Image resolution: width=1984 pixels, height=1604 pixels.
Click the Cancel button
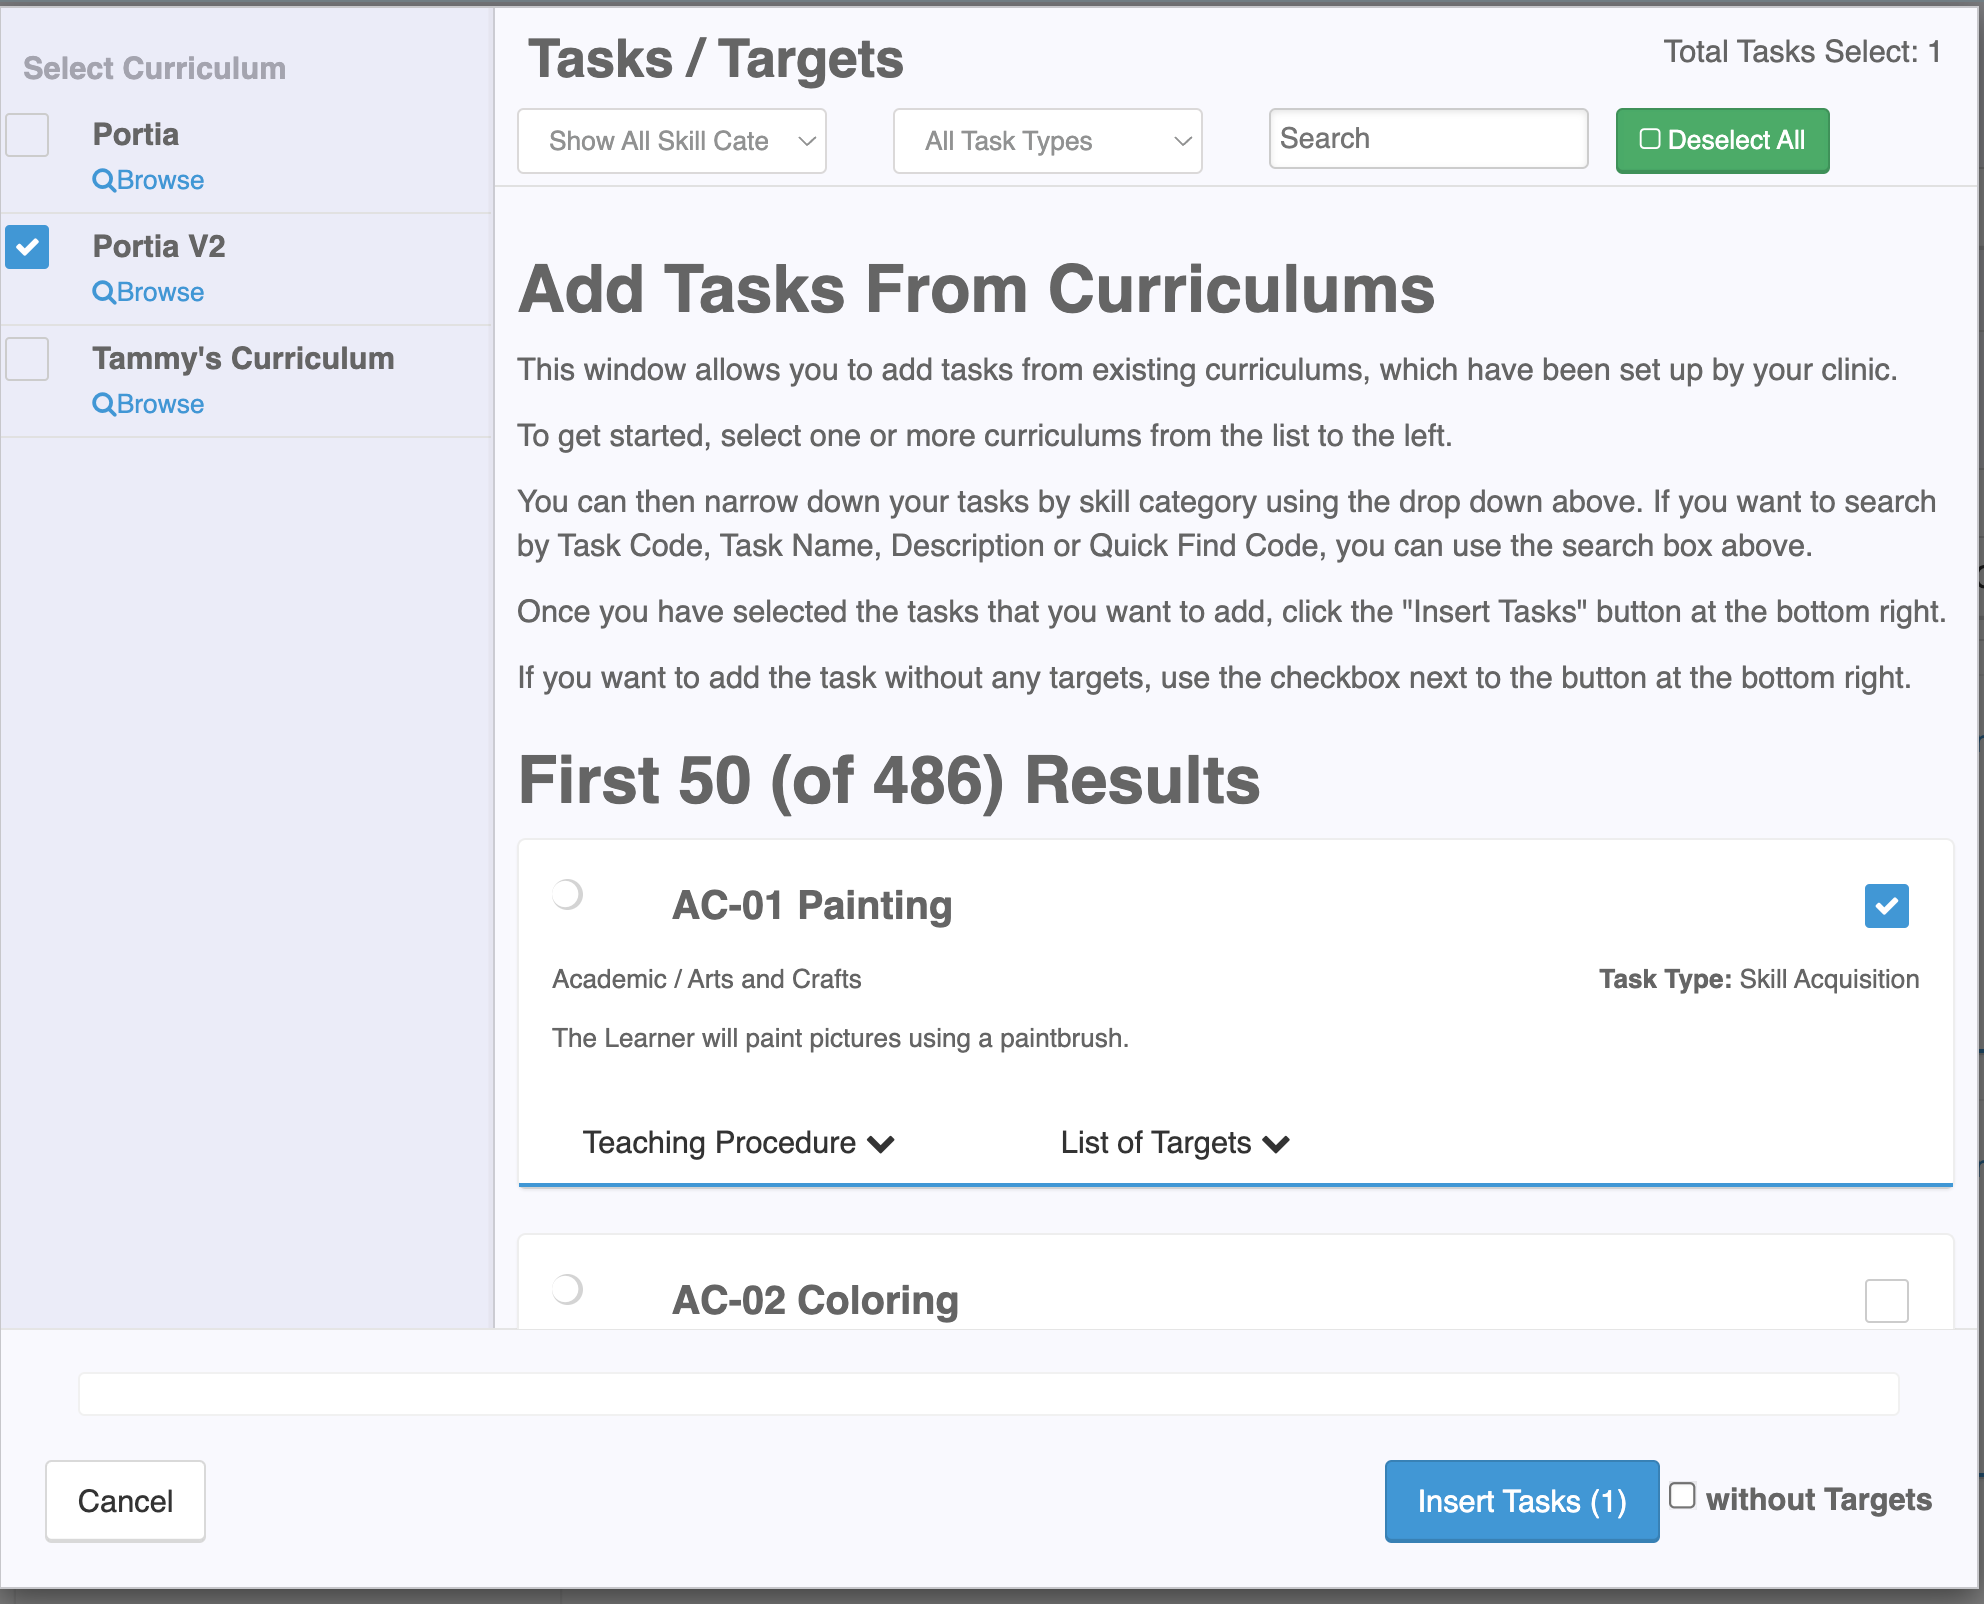tap(125, 1501)
